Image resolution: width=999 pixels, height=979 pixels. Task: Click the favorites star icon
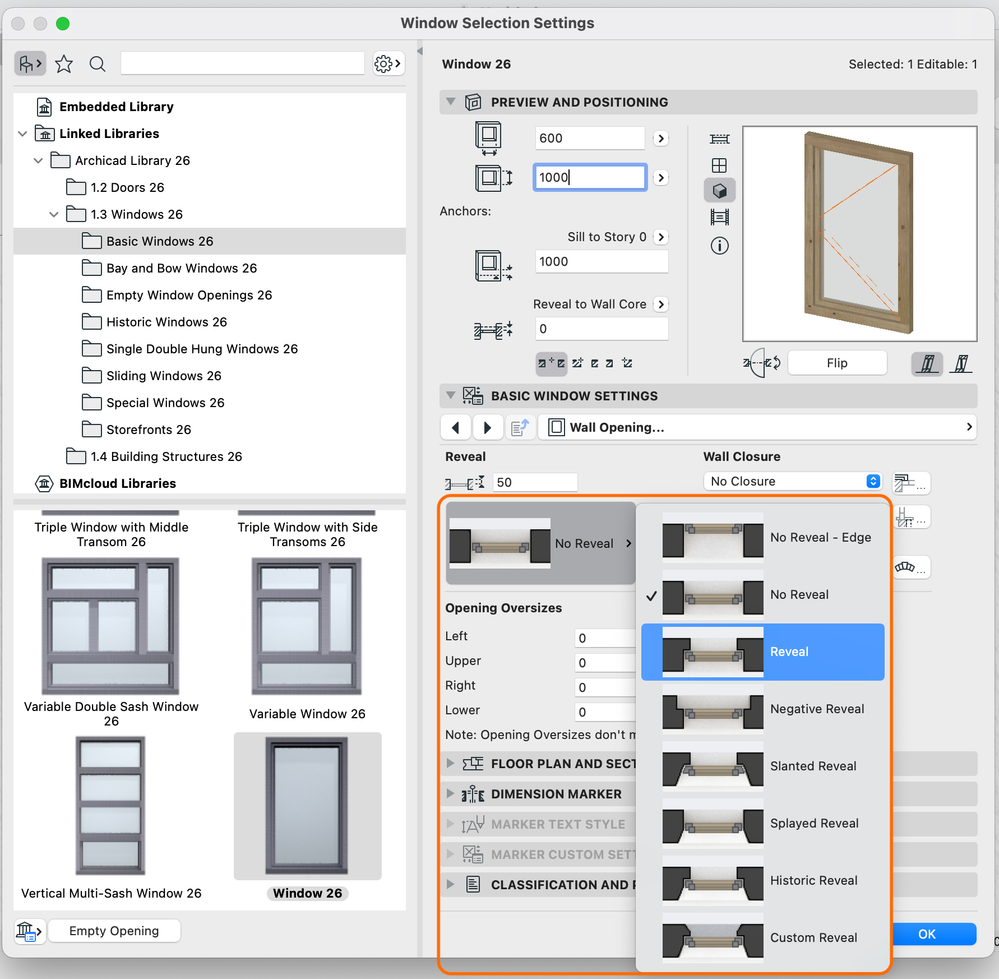pyautogui.click(x=64, y=62)
